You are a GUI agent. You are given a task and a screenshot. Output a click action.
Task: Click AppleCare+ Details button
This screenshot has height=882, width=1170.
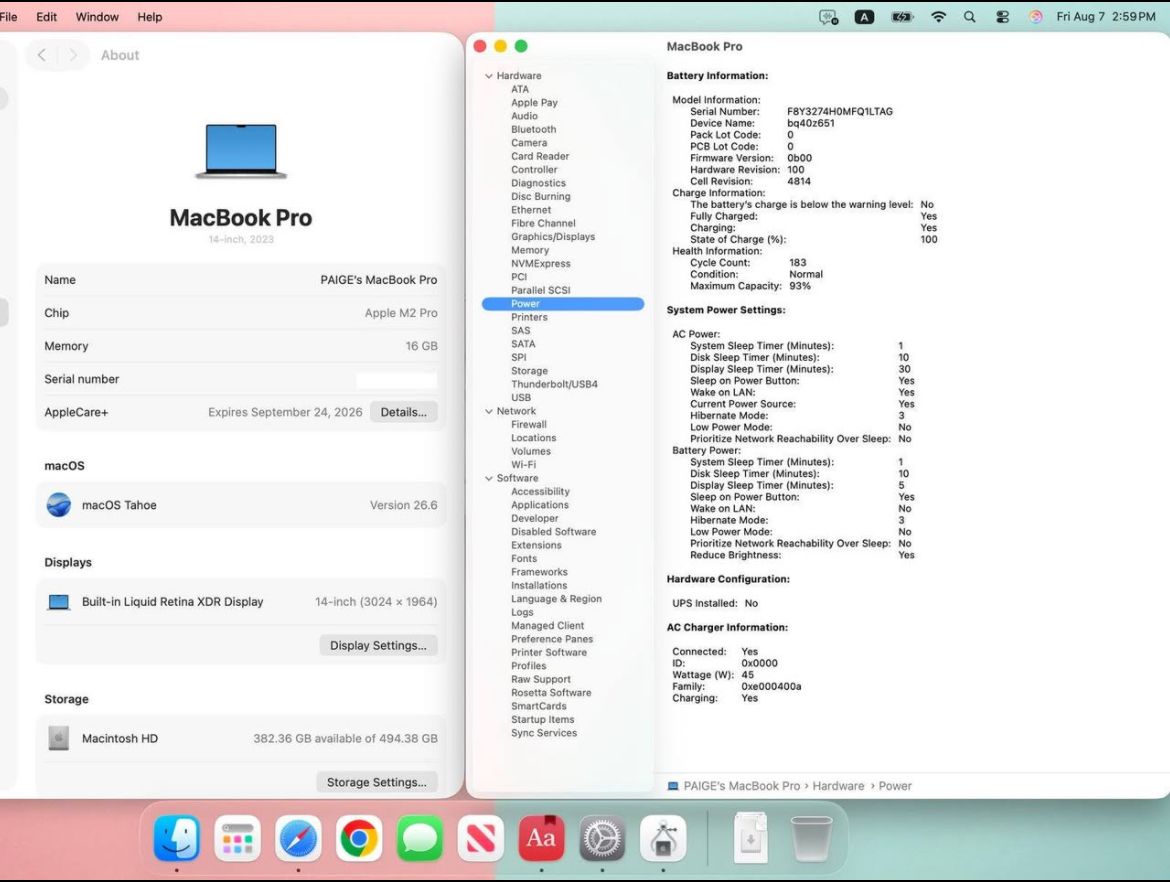[404, 412]
